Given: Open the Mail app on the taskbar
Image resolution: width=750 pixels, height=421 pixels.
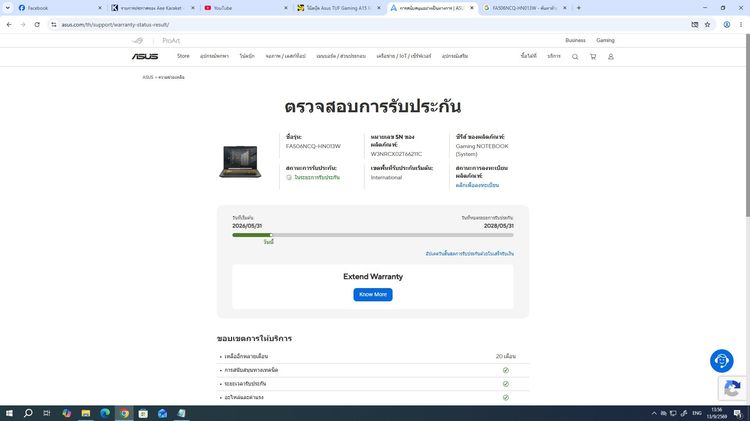Looking at the screenshot, I should 162,413.
